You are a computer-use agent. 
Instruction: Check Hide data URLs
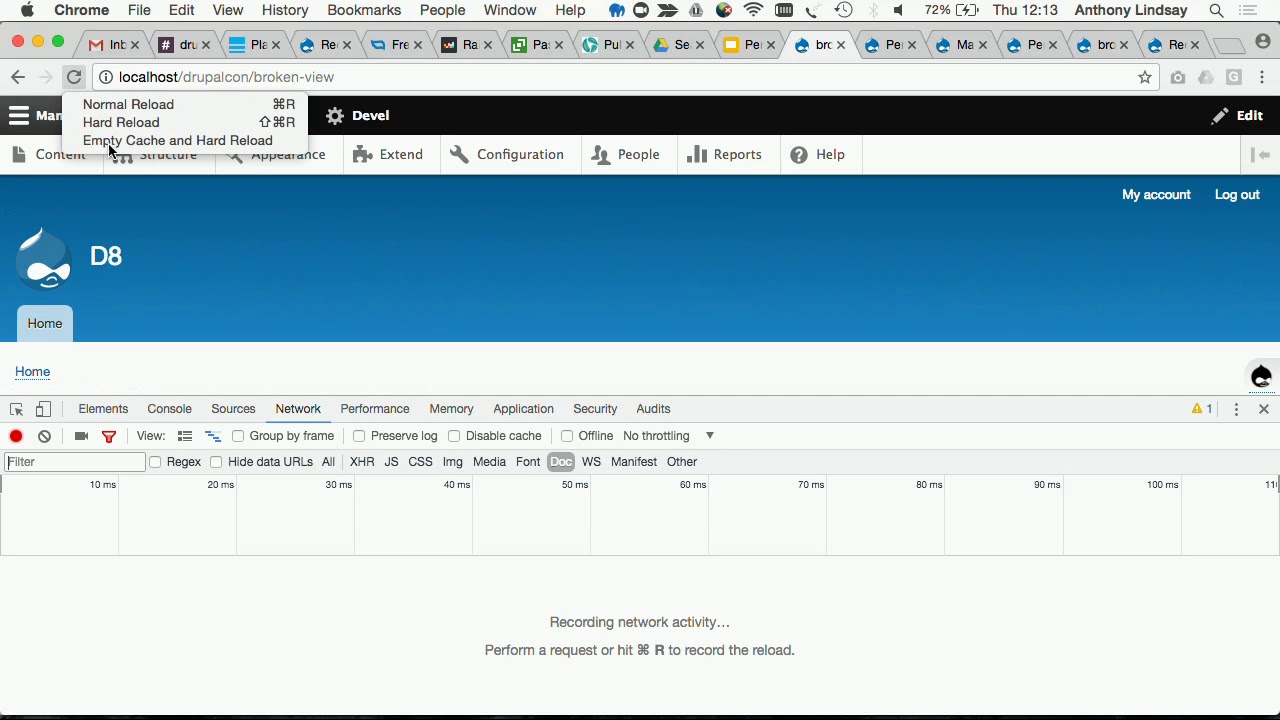(216, 462)
